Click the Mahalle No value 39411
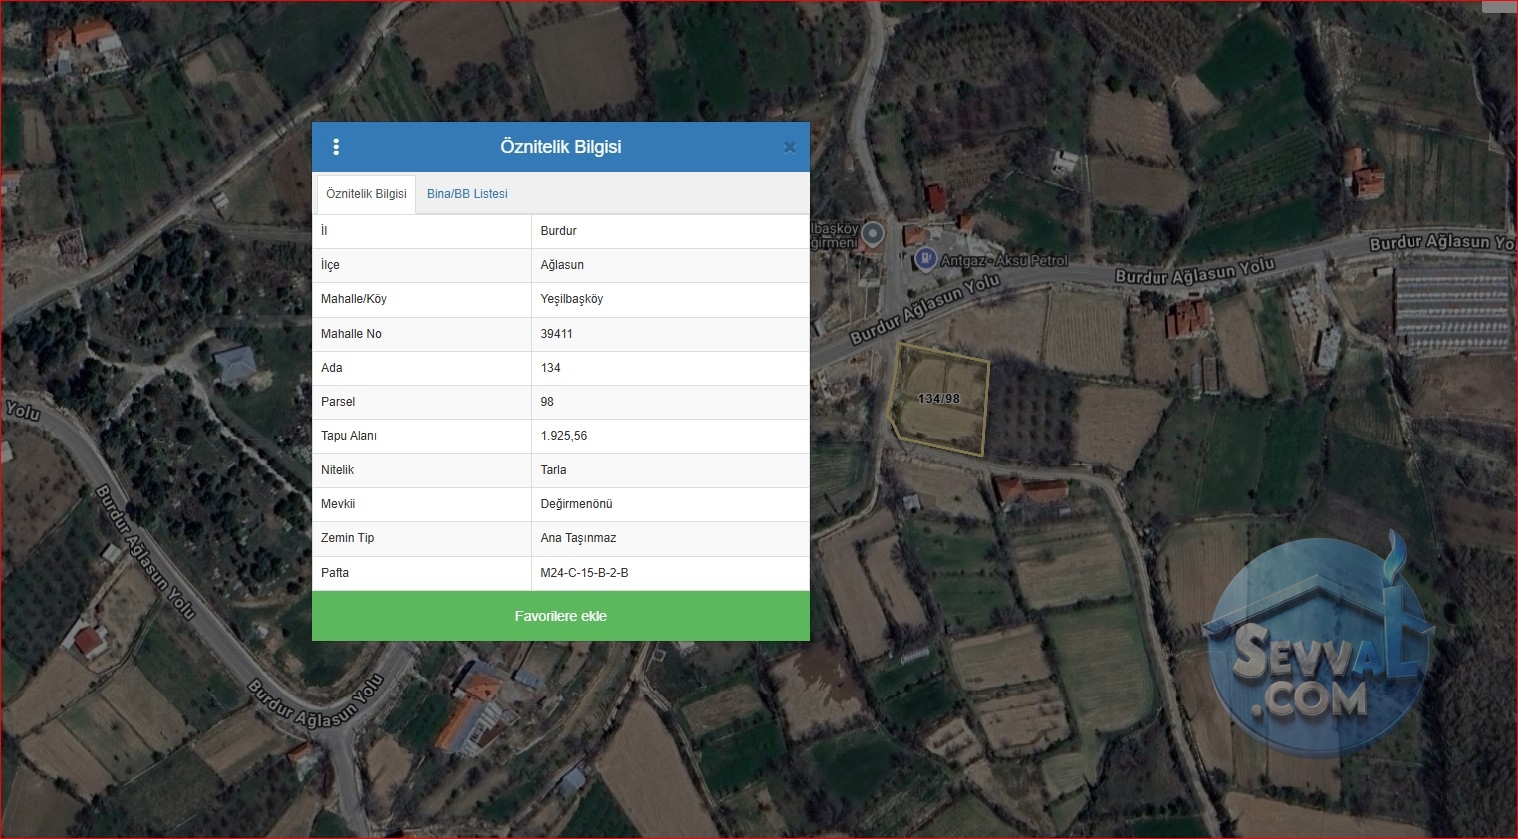The width and height of the screenshot is (1518, 839). 556,334
